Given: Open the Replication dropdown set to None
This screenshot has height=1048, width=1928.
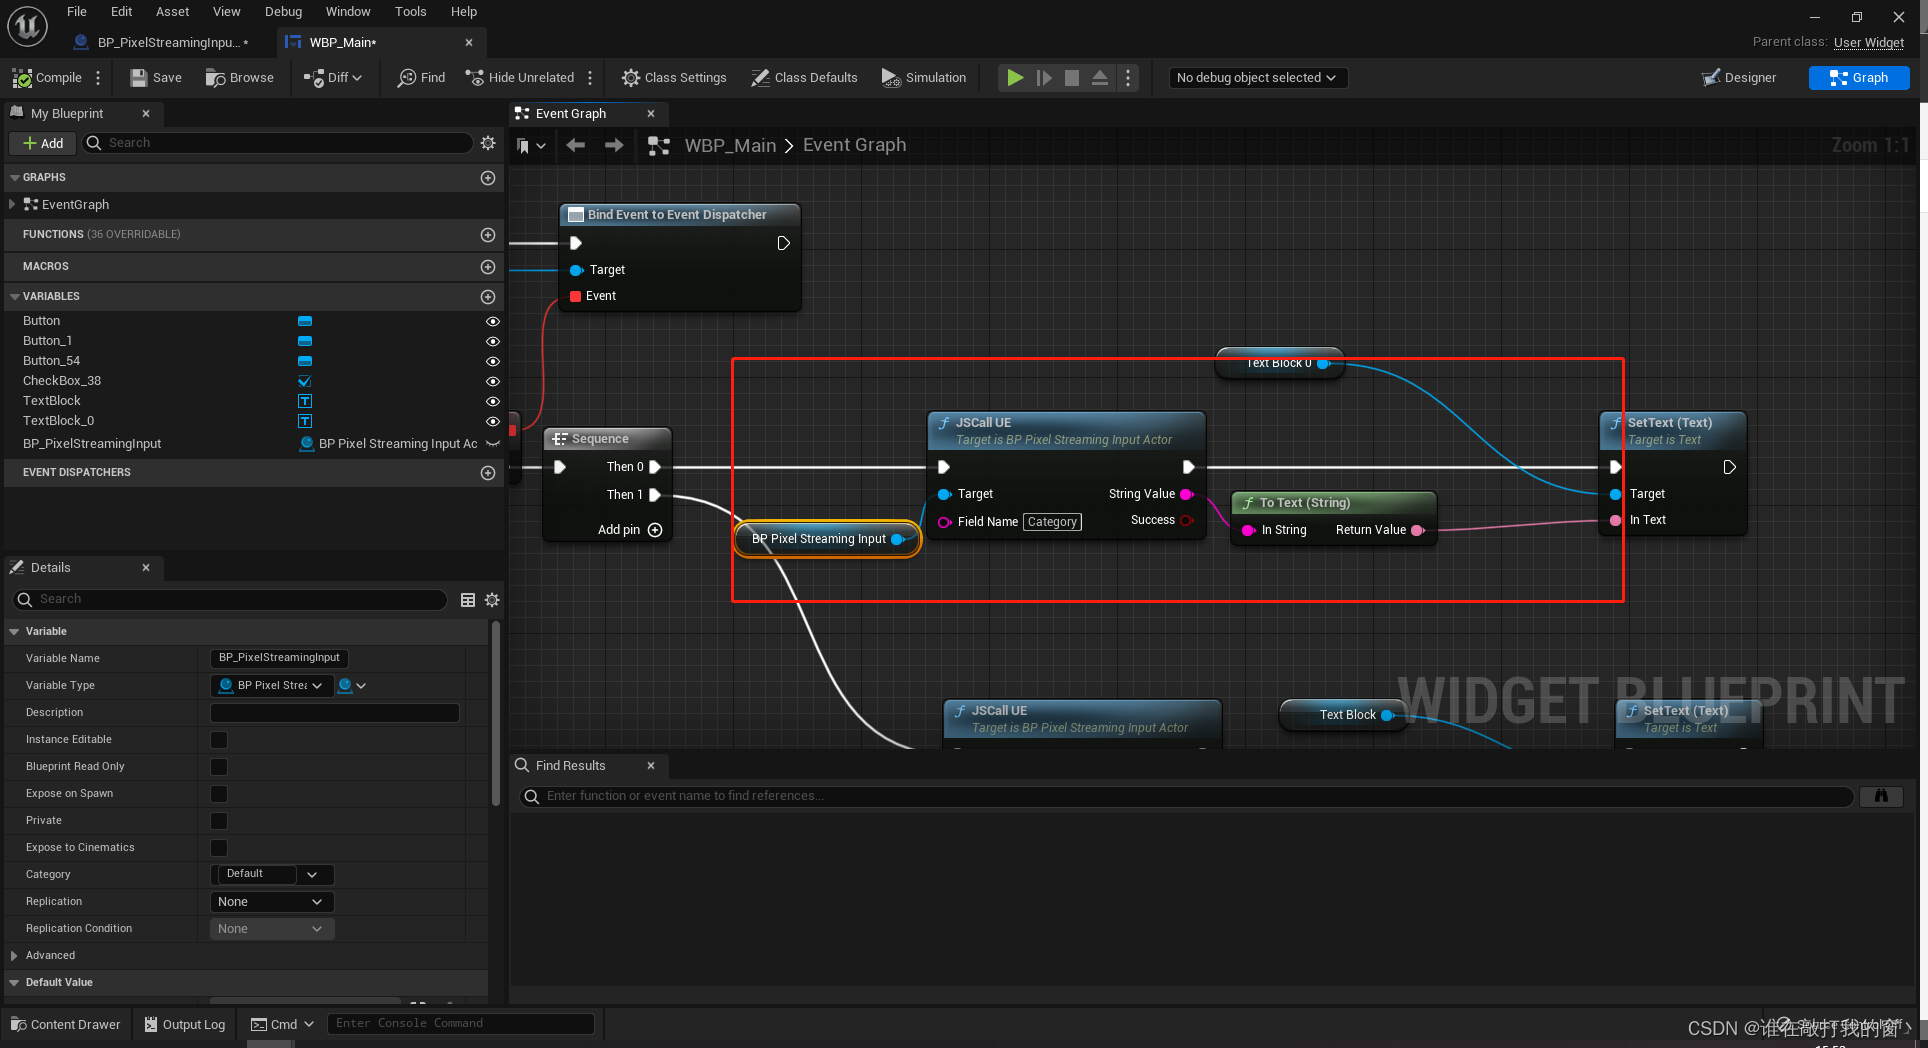Looking at the screenshot, I should point(272,902).
